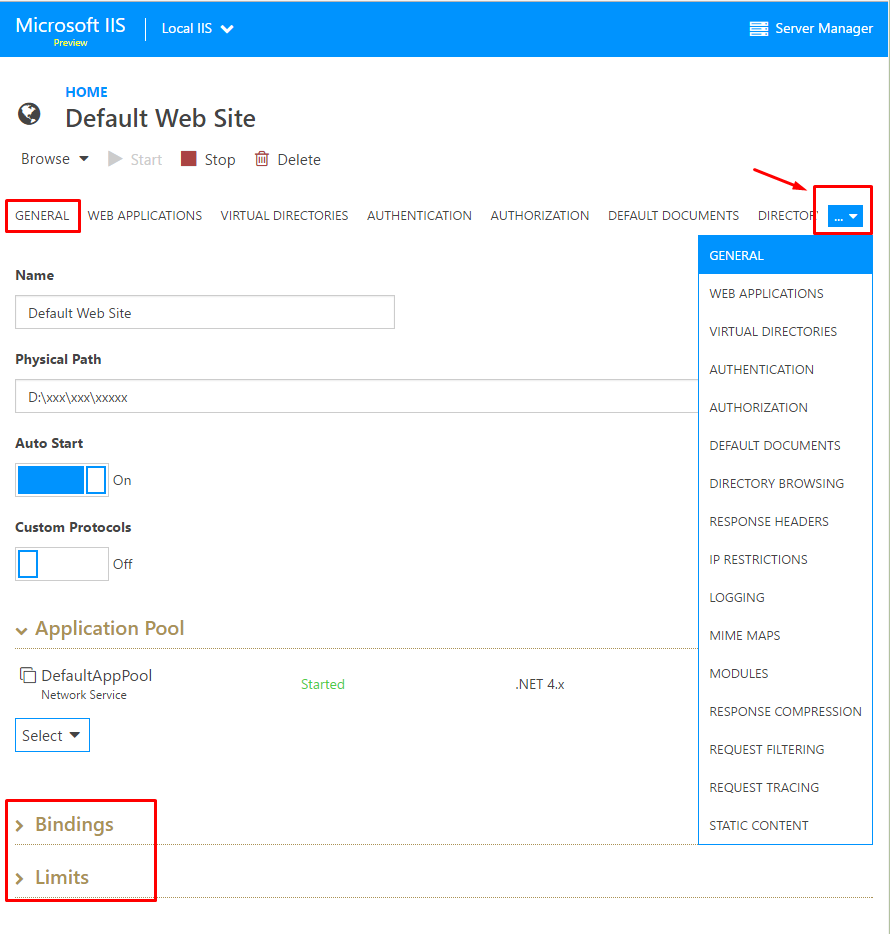Open the Local IIS server dropdown
The height and width of the screenshot is (934, 890).
point(197,29)
